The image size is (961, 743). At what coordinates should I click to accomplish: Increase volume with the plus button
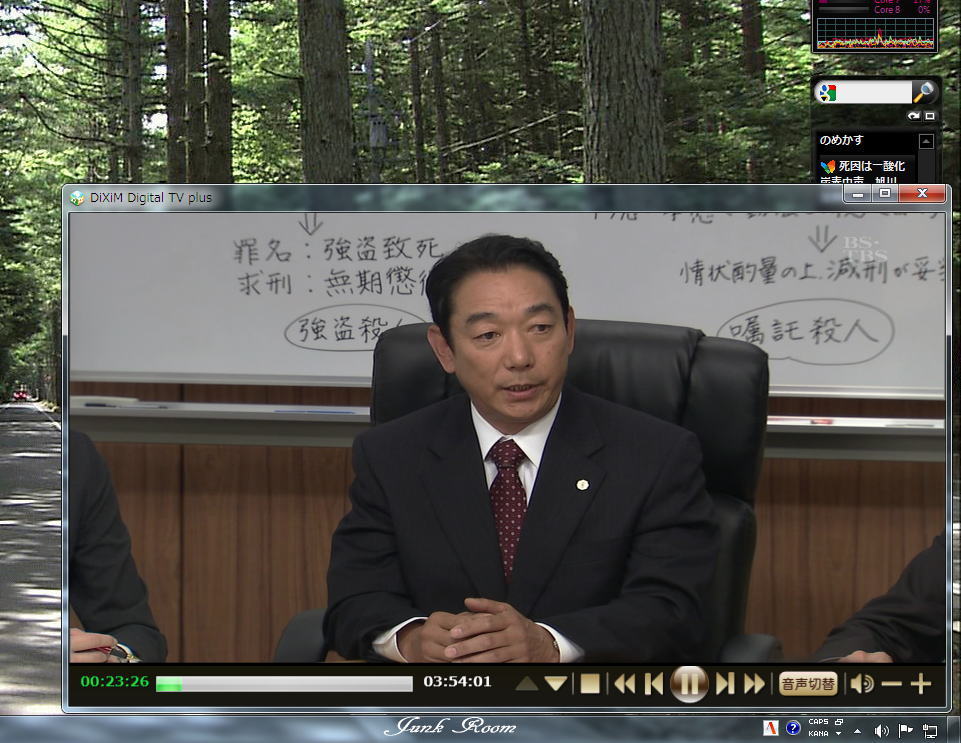[921, 684]
